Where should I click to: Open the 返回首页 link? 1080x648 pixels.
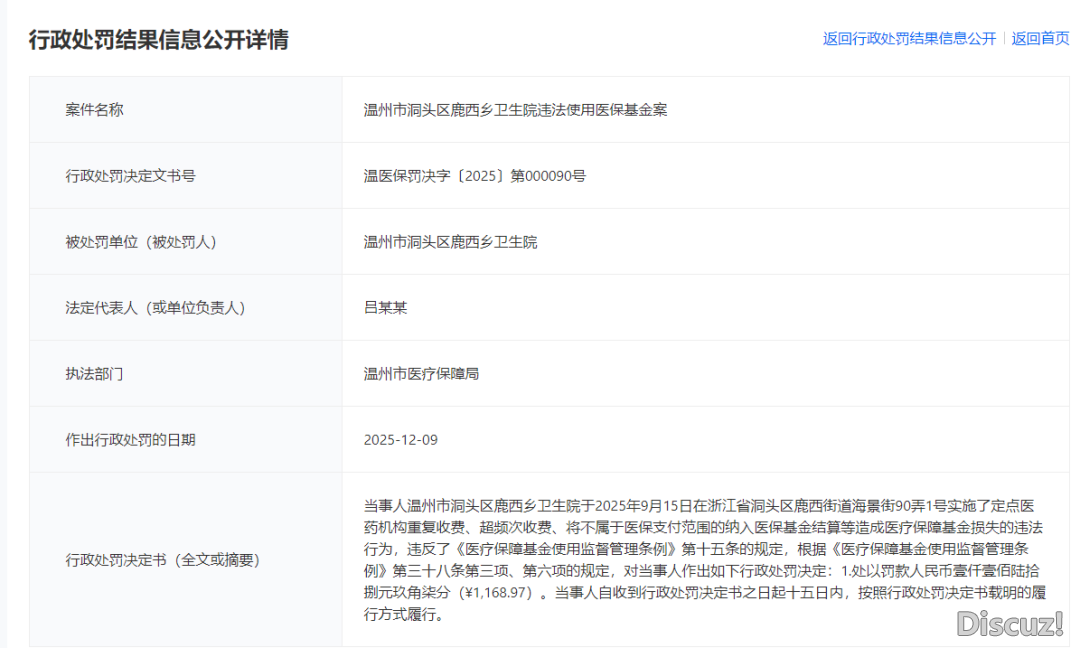coord(1040,39)
